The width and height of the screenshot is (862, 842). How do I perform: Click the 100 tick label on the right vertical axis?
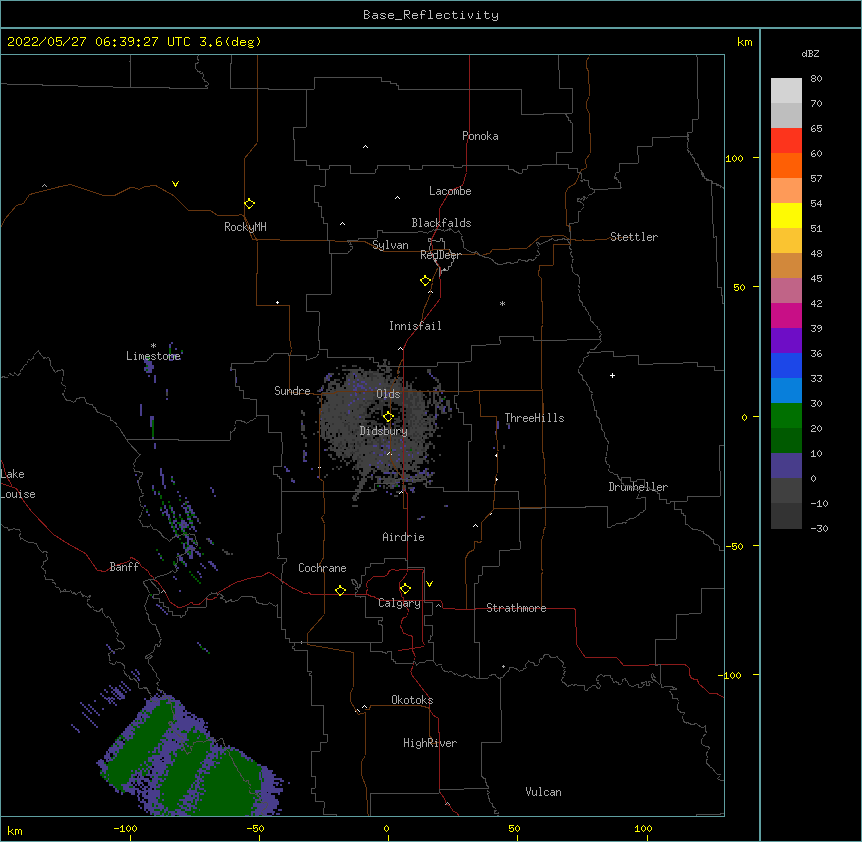point(734,158)
